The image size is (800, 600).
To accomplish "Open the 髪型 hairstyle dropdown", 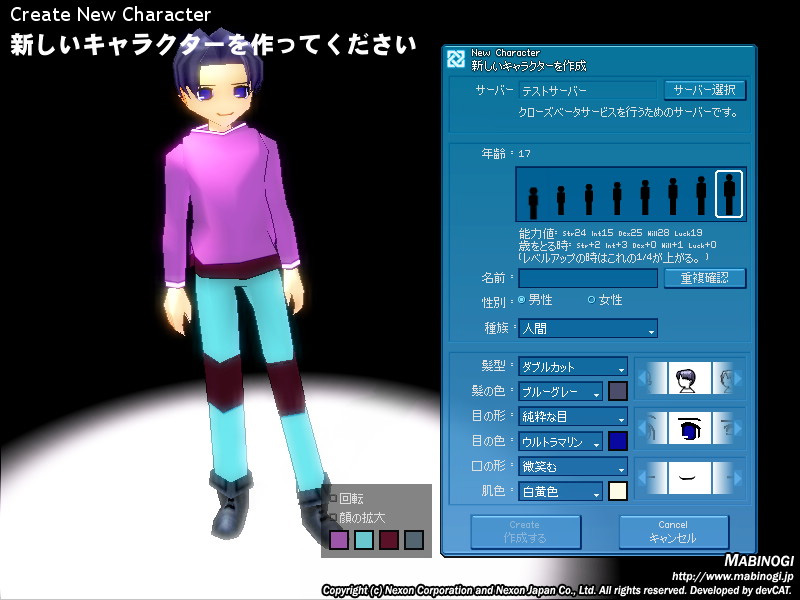I will 573,366.
